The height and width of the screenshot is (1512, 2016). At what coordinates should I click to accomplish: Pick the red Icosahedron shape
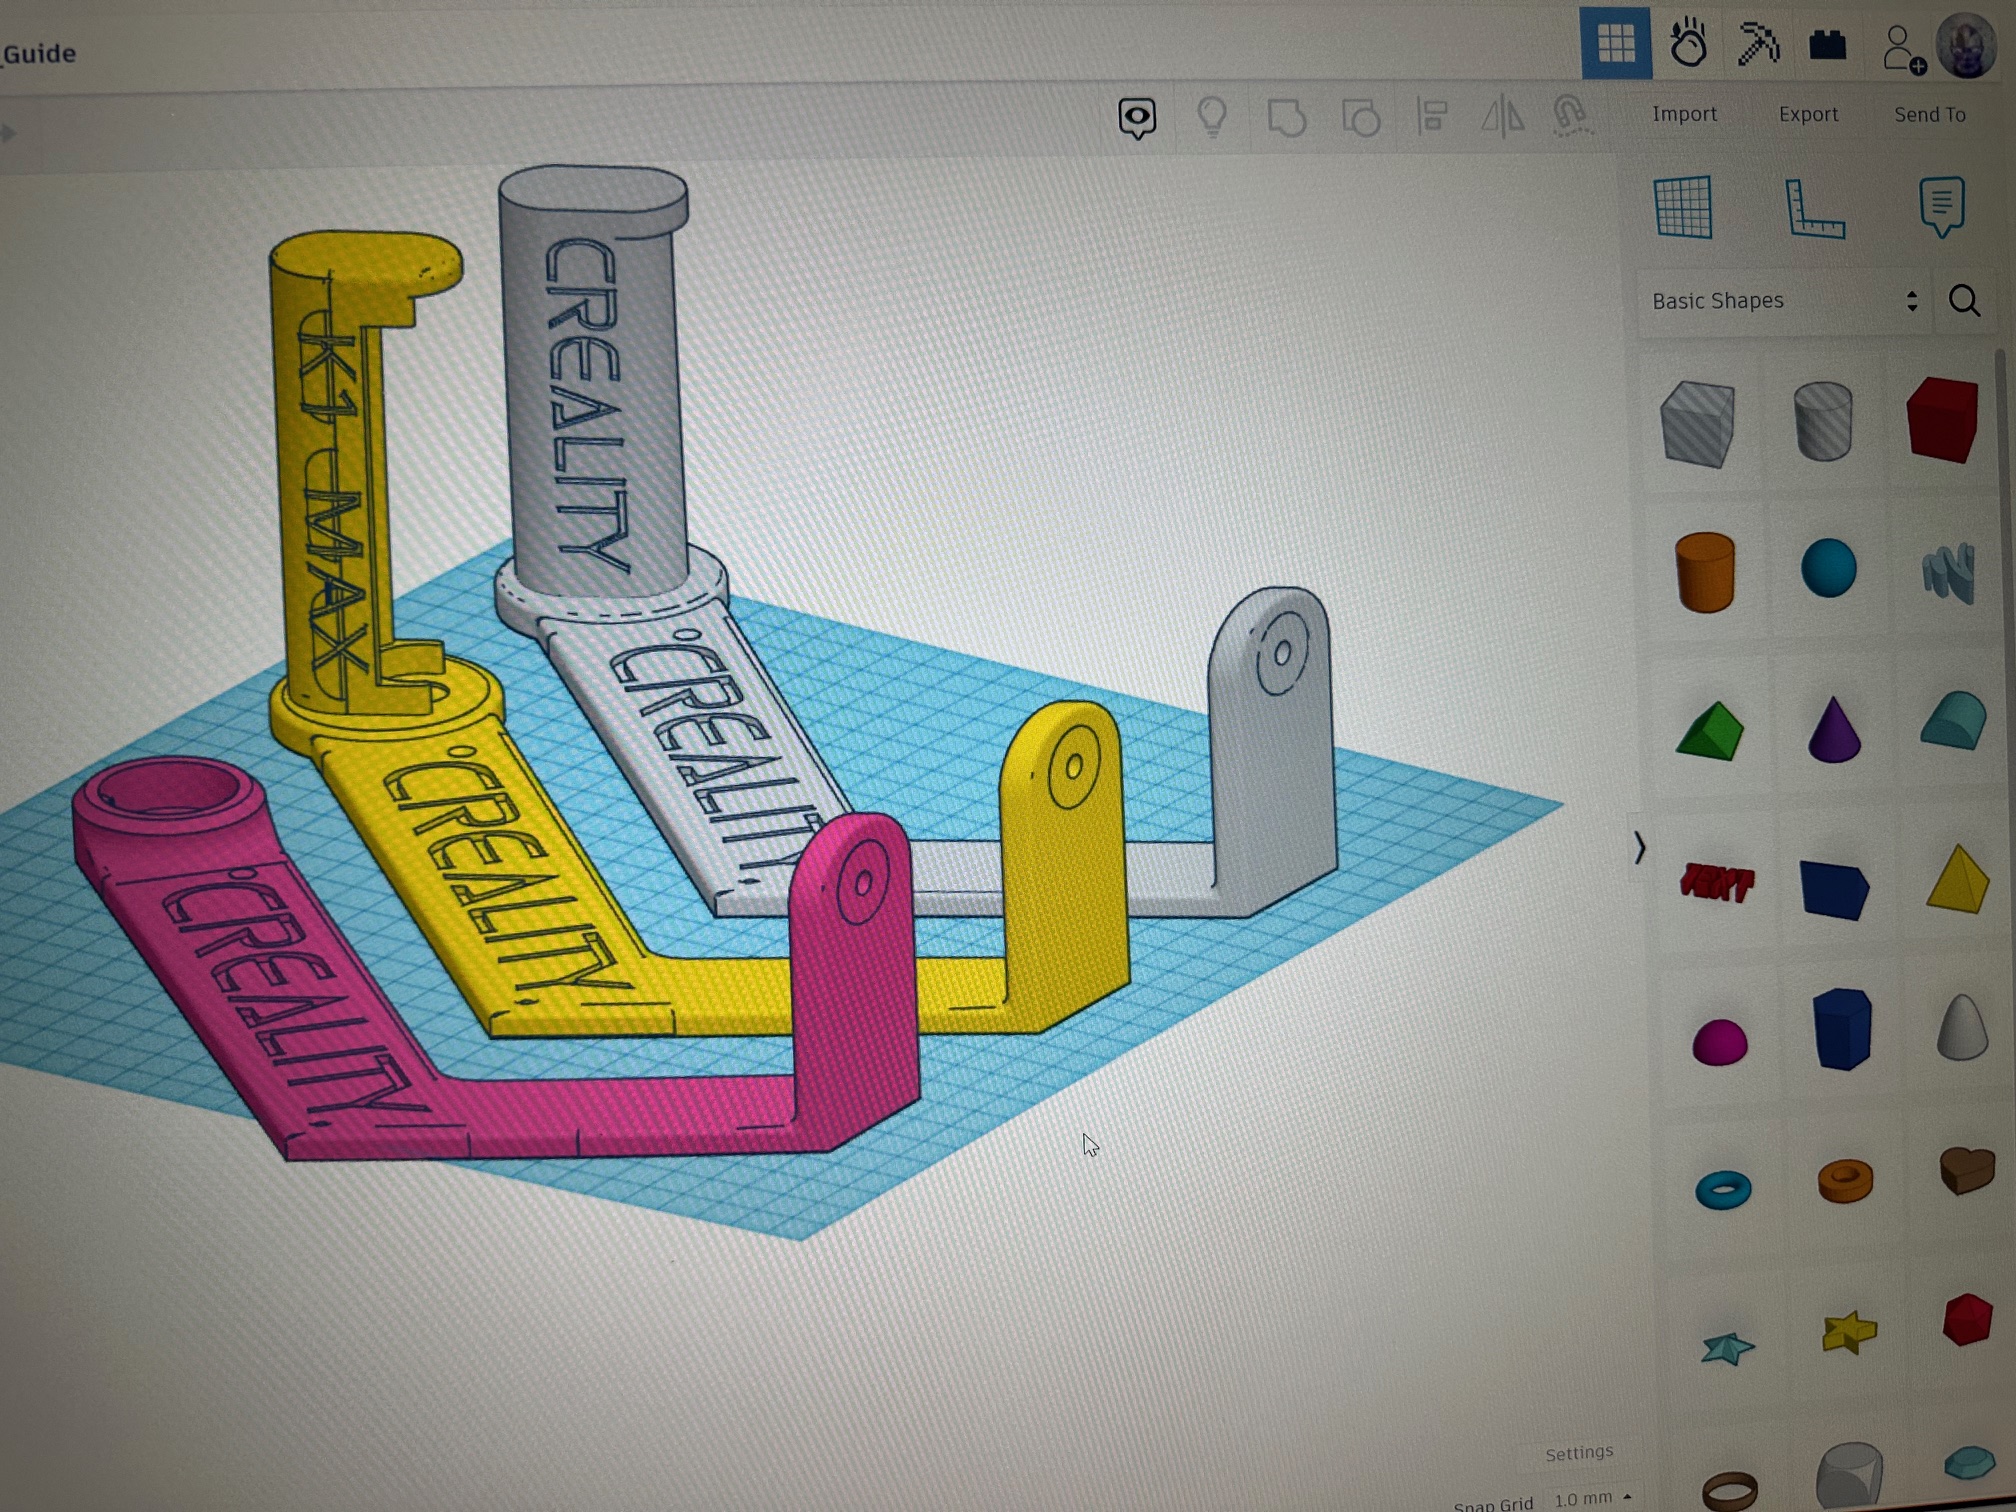(1966, 1320)
